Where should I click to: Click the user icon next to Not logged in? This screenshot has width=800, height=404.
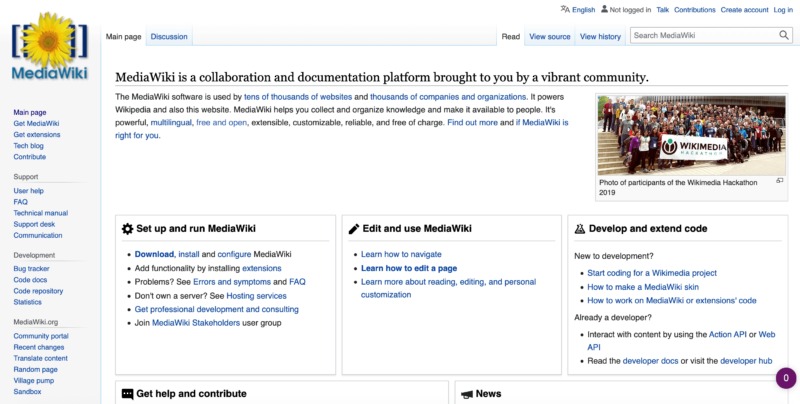click(603, 9)
